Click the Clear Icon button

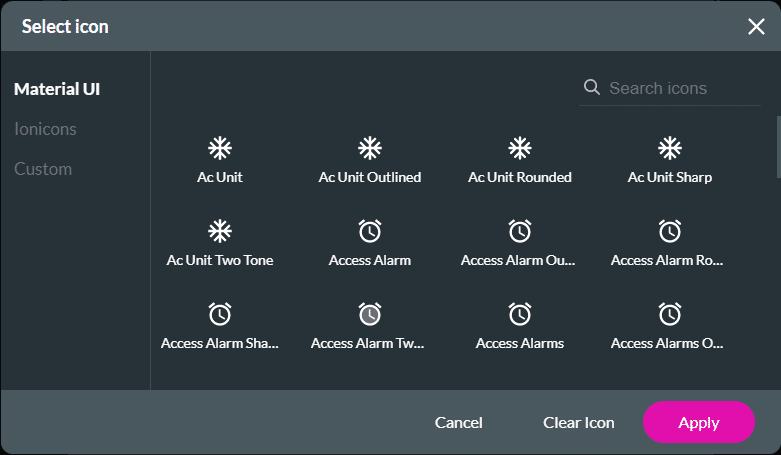(x=578, y=423)
